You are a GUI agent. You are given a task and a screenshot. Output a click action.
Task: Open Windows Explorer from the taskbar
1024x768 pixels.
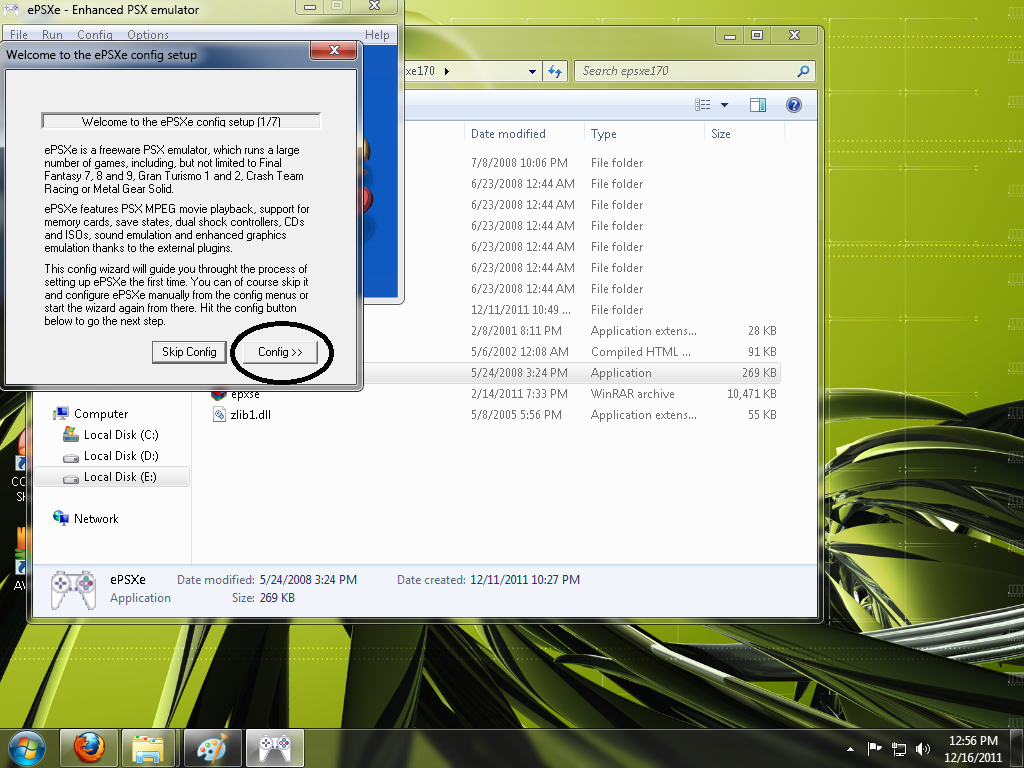[148, 748]
